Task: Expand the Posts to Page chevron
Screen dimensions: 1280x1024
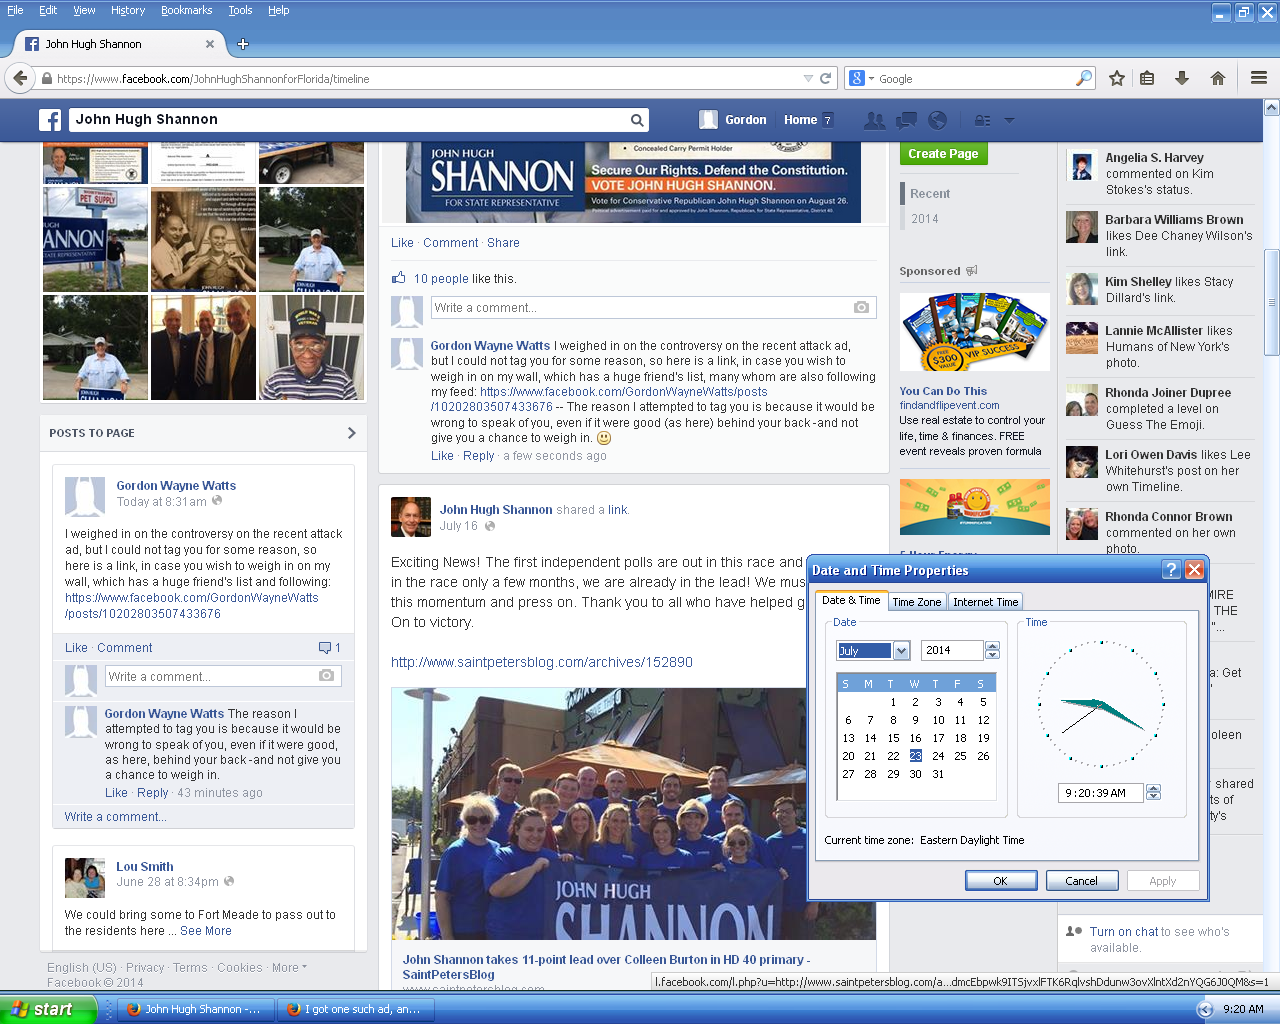Action: [351, 433]
